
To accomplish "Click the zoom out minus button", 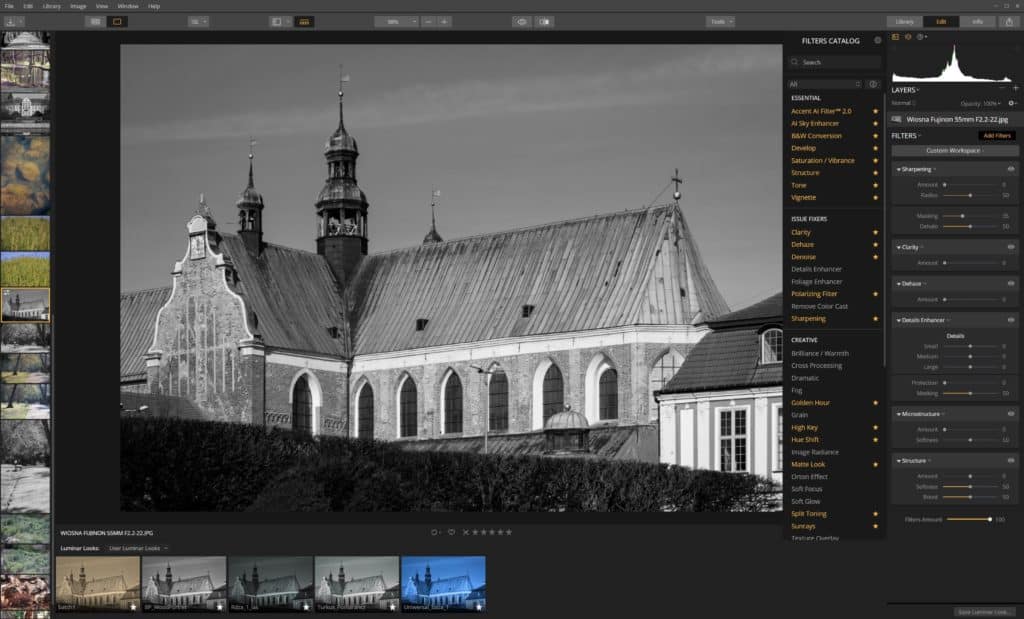I will (428, 21).
